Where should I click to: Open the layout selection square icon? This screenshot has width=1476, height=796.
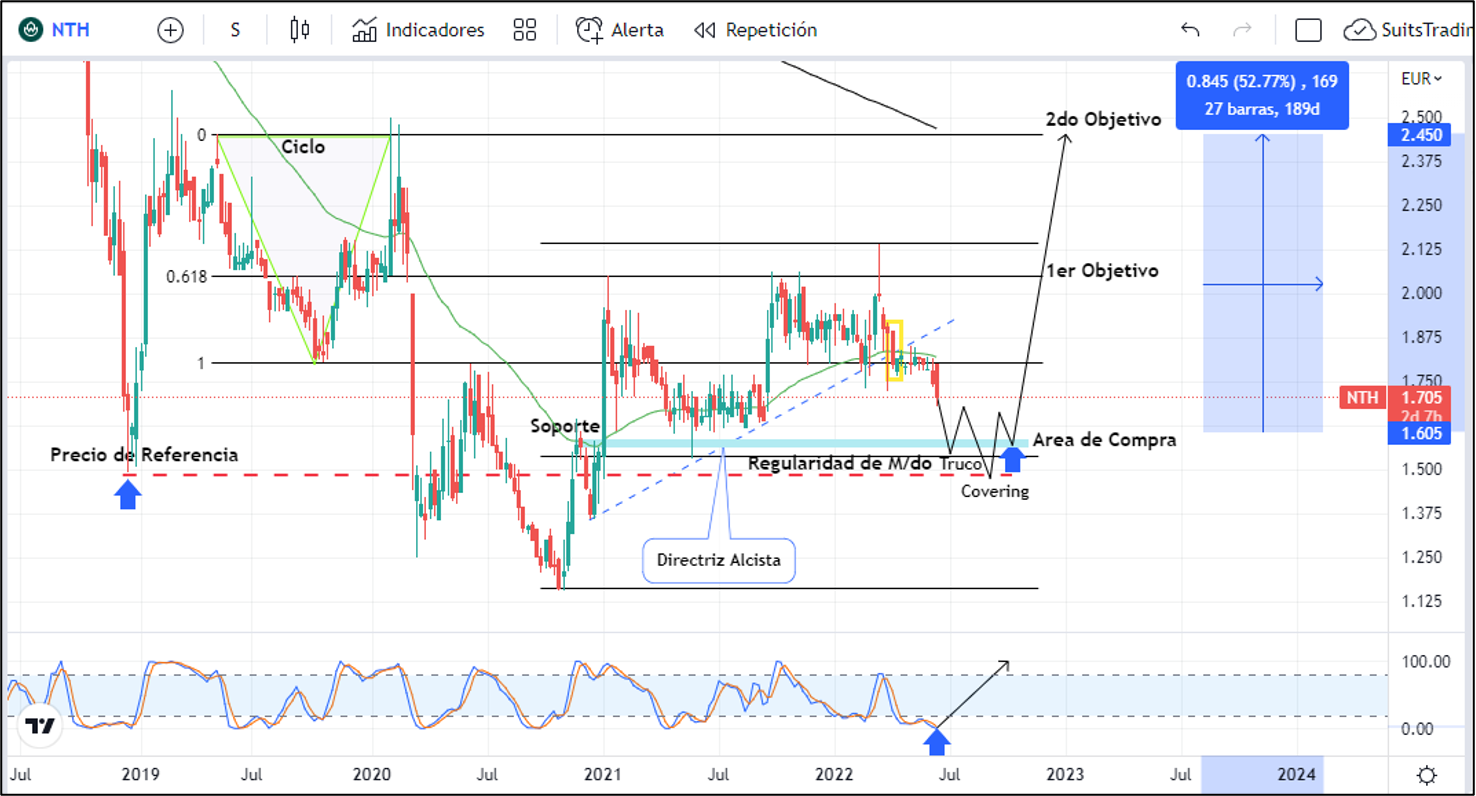[1308, 30]
